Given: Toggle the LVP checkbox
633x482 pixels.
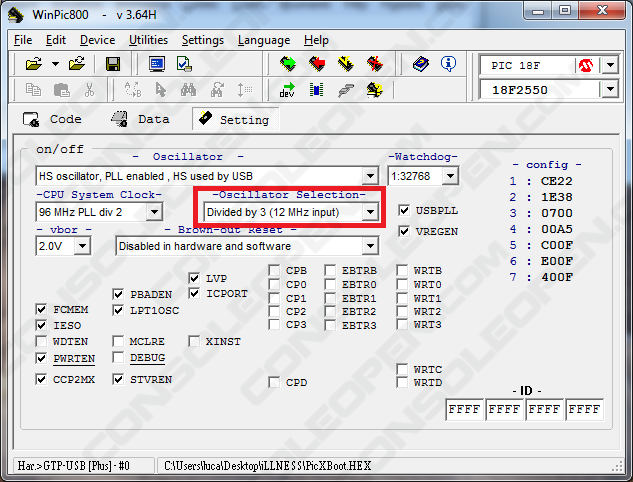Looking at the screenshot, I should (194, 278).
